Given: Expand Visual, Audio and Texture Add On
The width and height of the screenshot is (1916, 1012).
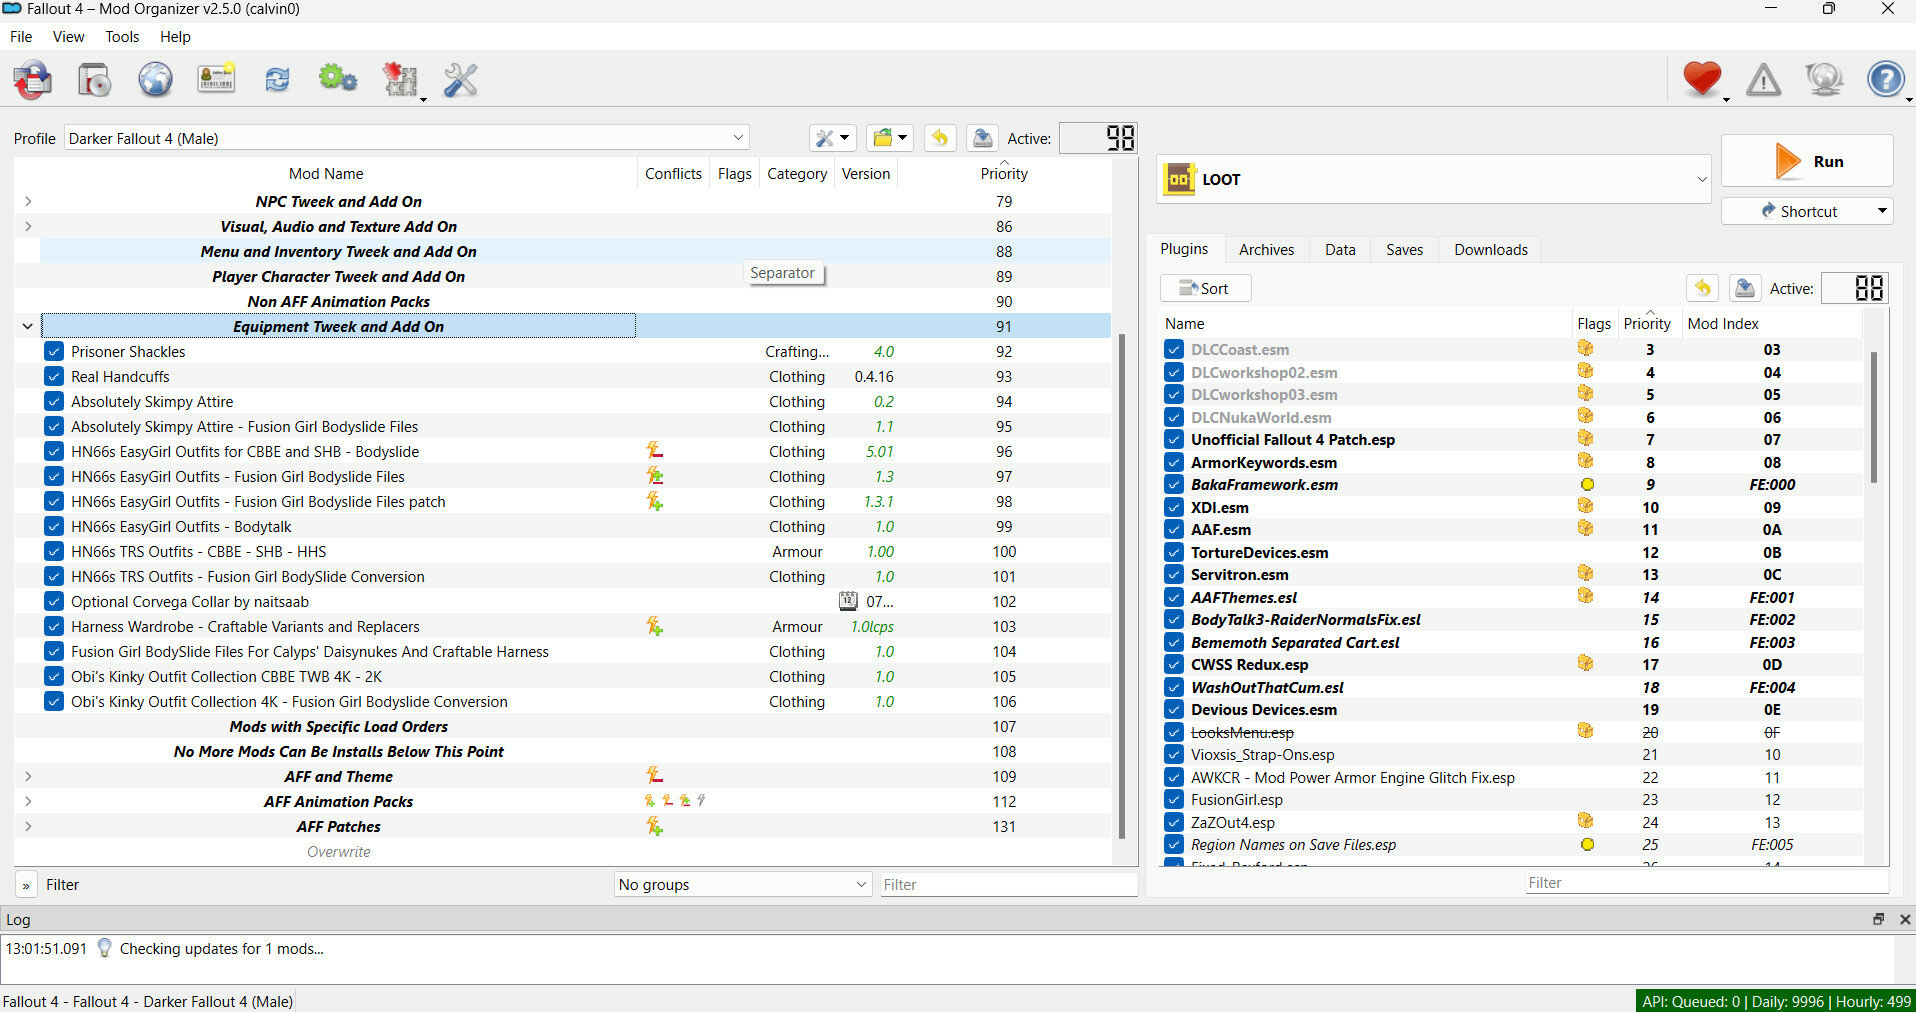Looking at the screenshot, I should 28,226.
